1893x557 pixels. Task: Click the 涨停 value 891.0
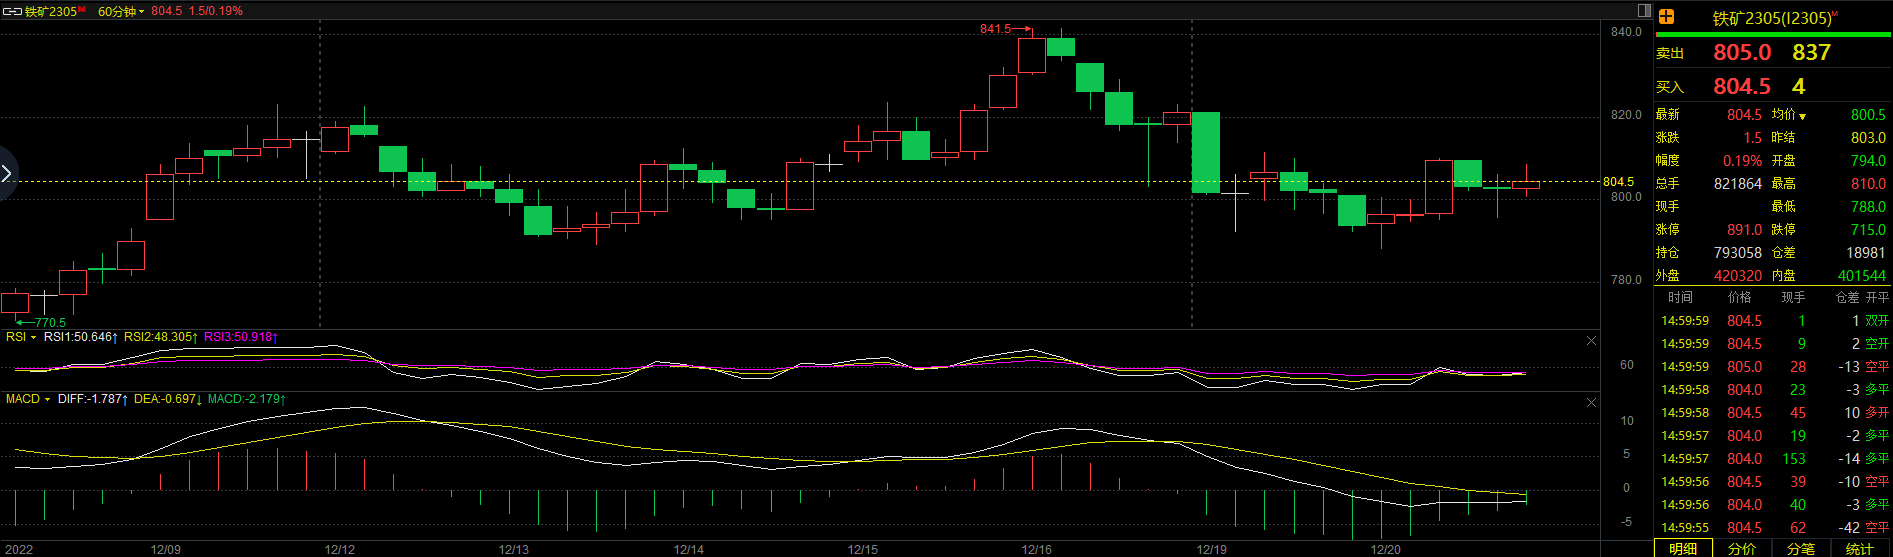1744,230
